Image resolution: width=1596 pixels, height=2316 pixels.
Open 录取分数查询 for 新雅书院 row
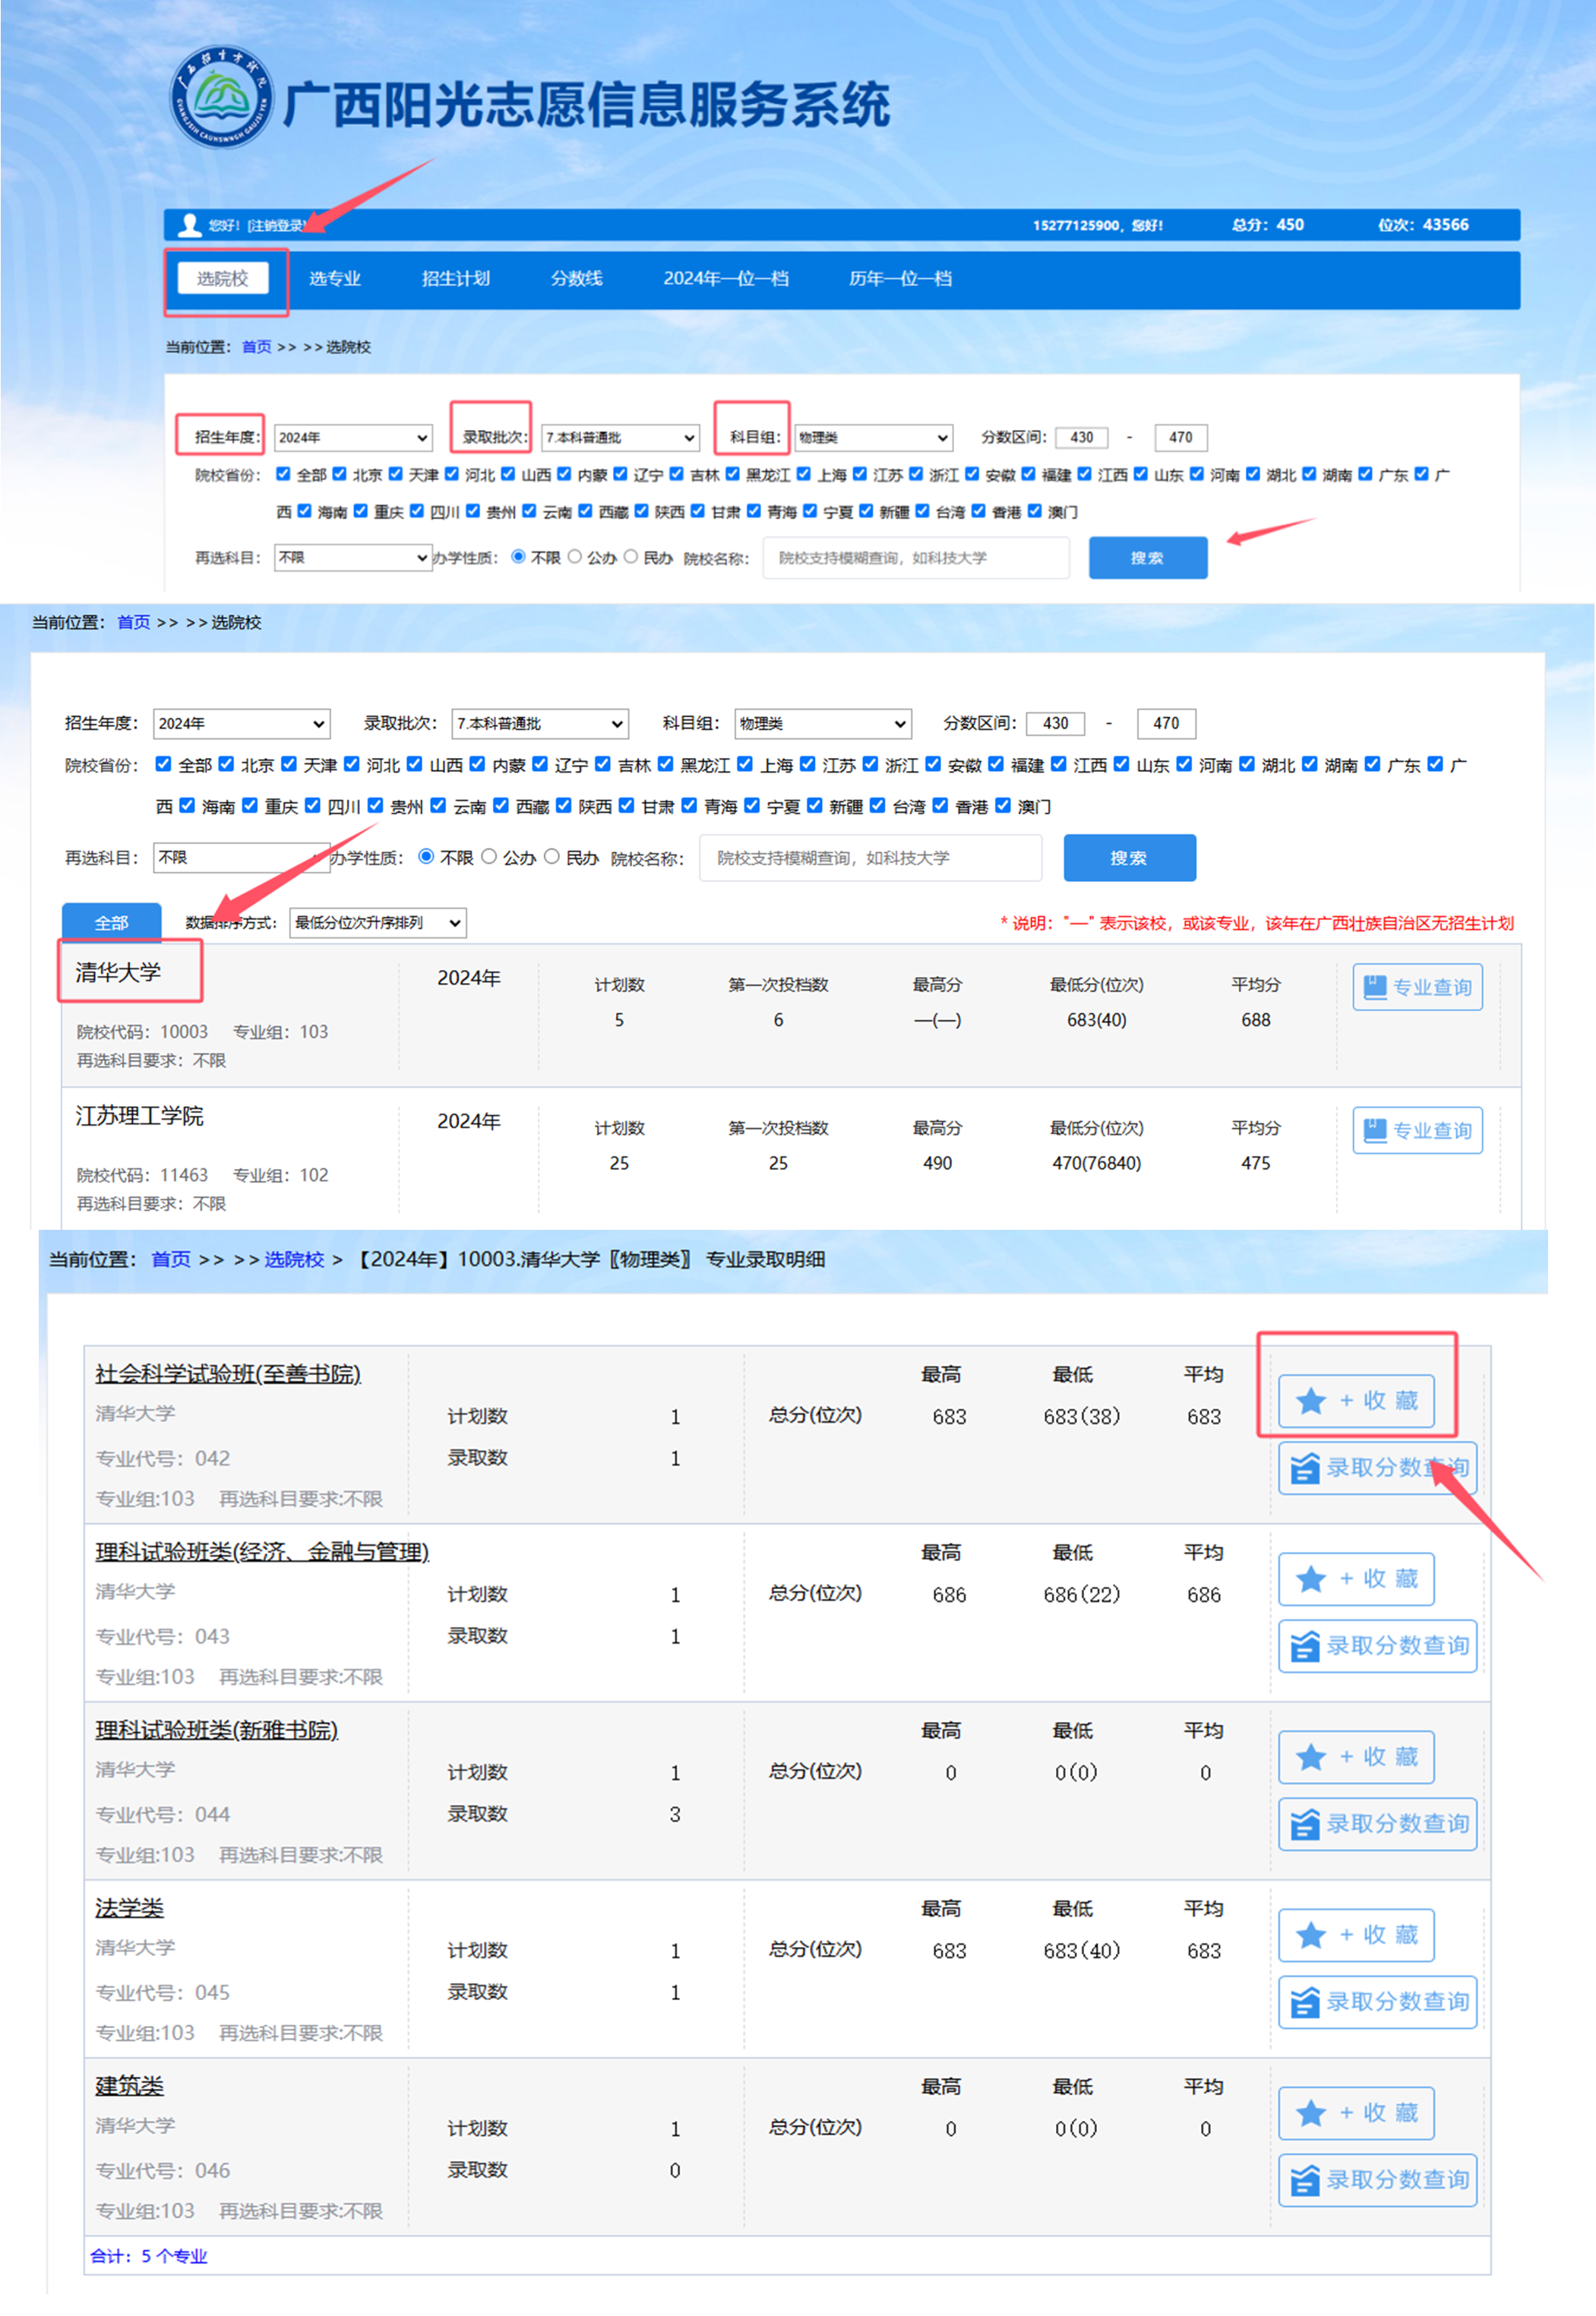point(1378,1823)
